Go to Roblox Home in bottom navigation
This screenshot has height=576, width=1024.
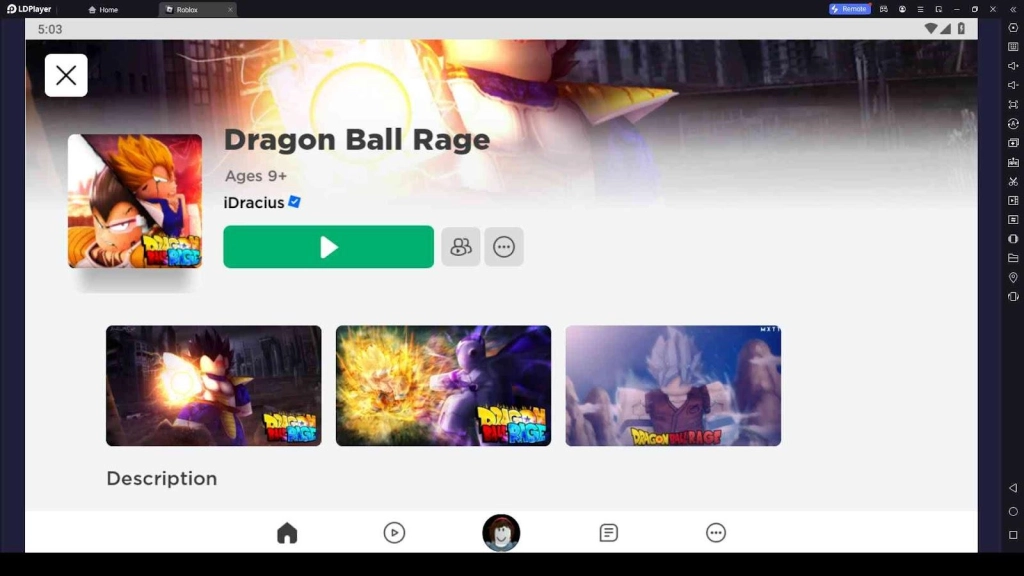coord(287,533)
